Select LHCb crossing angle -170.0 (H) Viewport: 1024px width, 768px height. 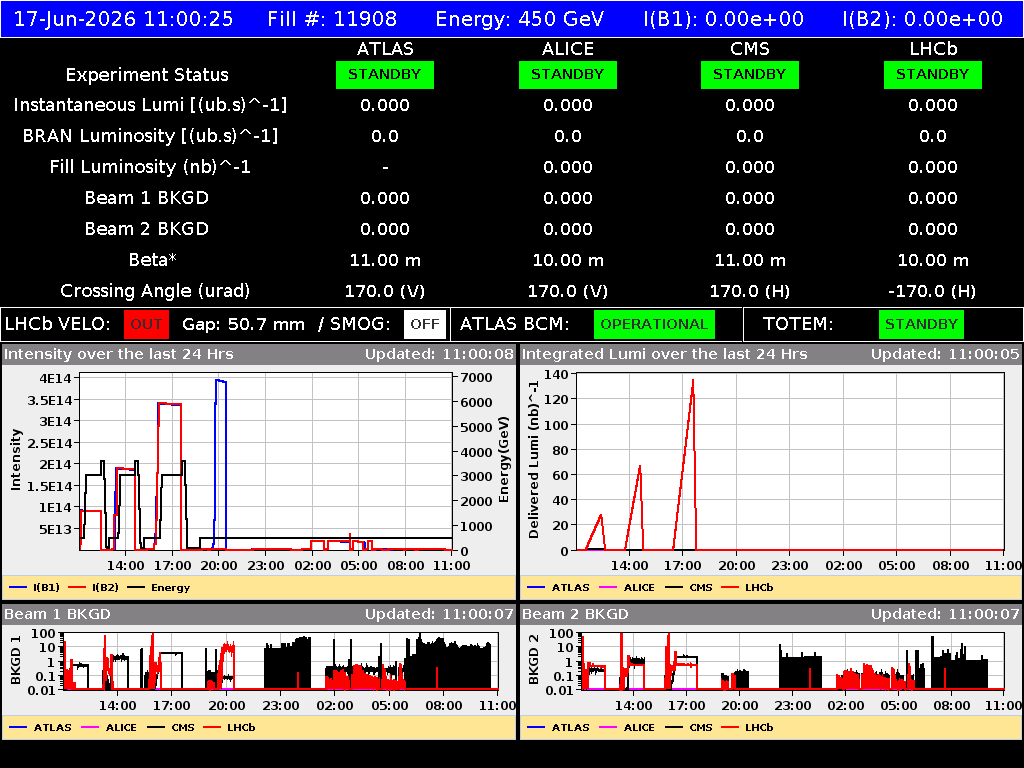click(933, 291)
